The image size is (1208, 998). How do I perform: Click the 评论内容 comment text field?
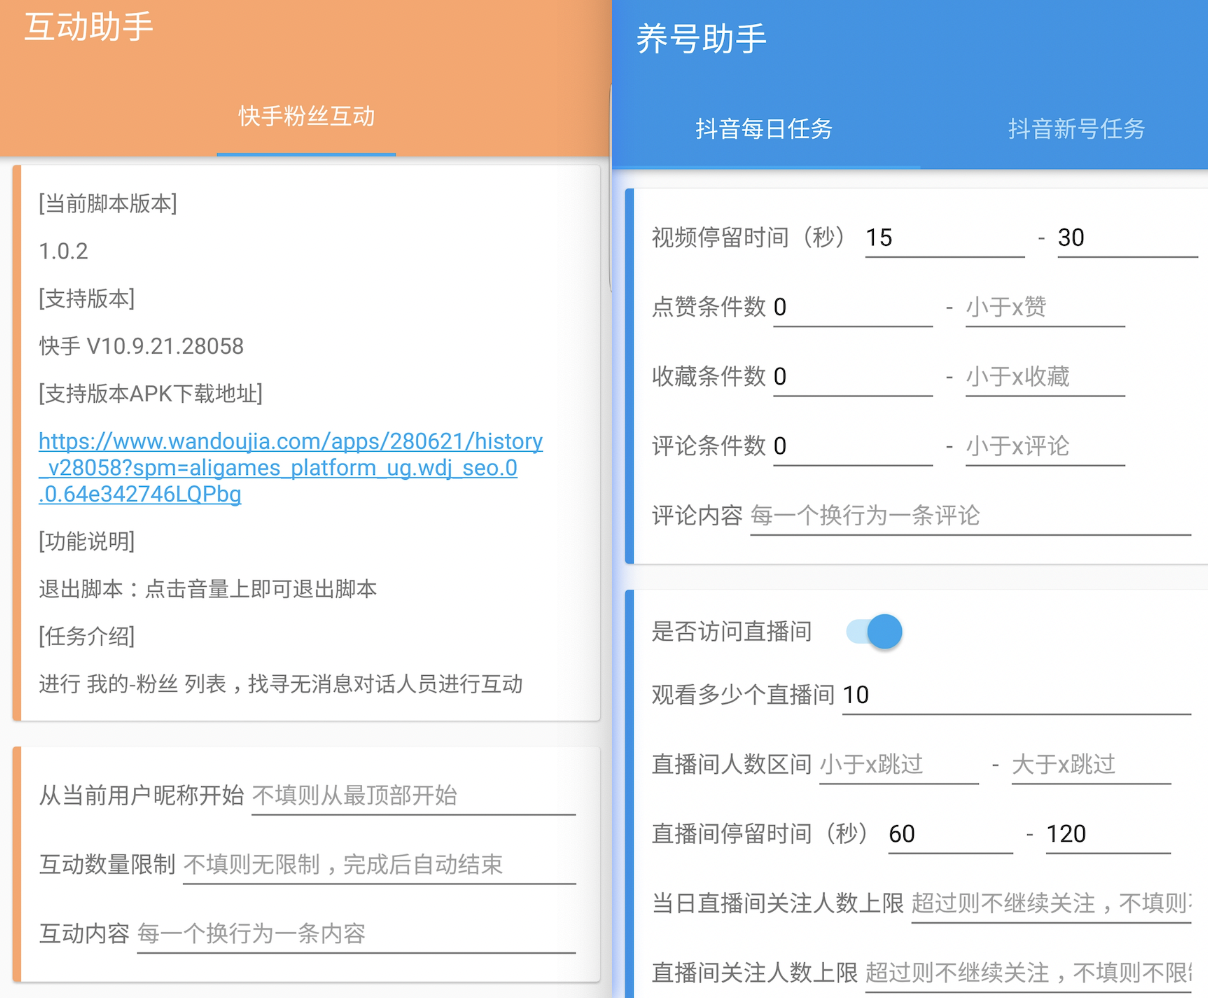point(970,516)
